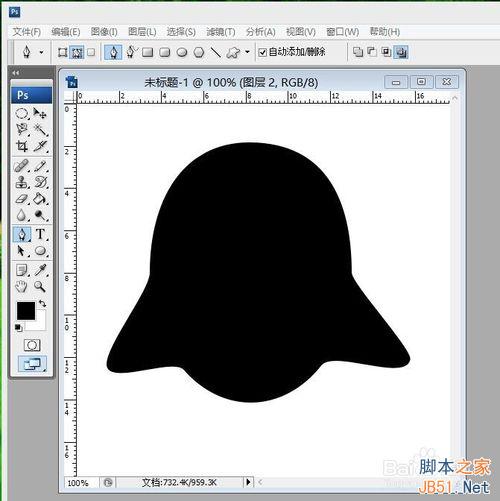Screen dimensions: 500x501
Task: Choose Rectangle shape in options bar
Action: pos(147,52)
